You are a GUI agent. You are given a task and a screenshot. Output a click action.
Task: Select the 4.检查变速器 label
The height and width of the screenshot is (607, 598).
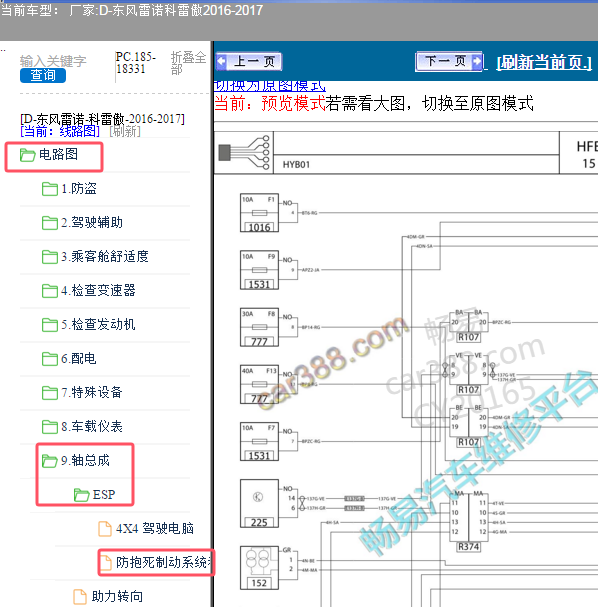tap(98, 290)
